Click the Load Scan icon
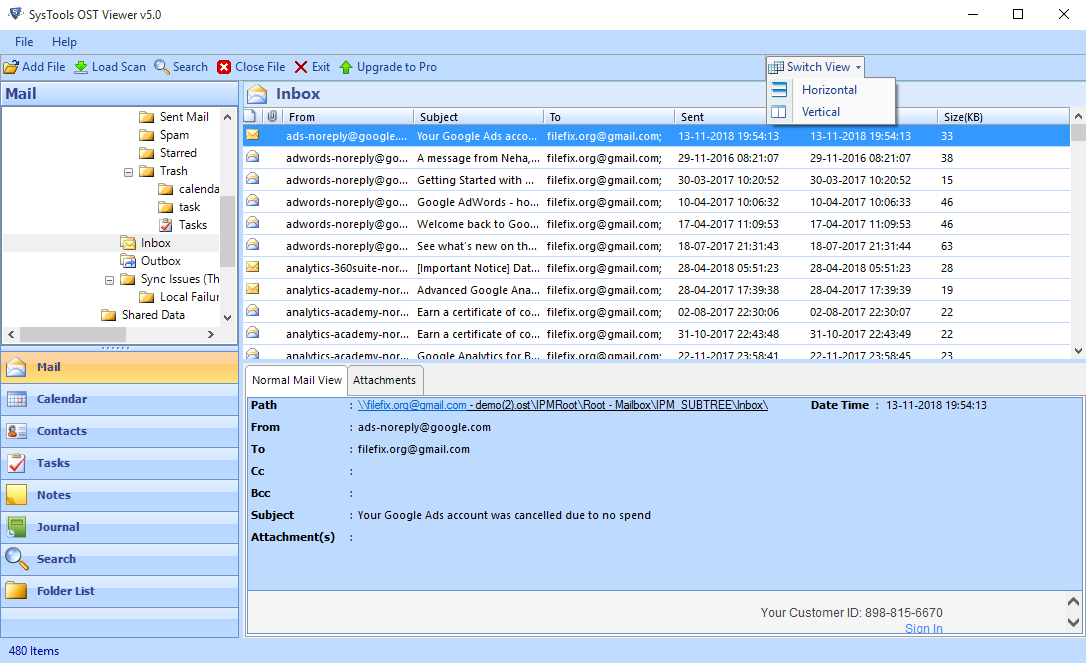Screen dimensions: 1086x663 (81, 67)
